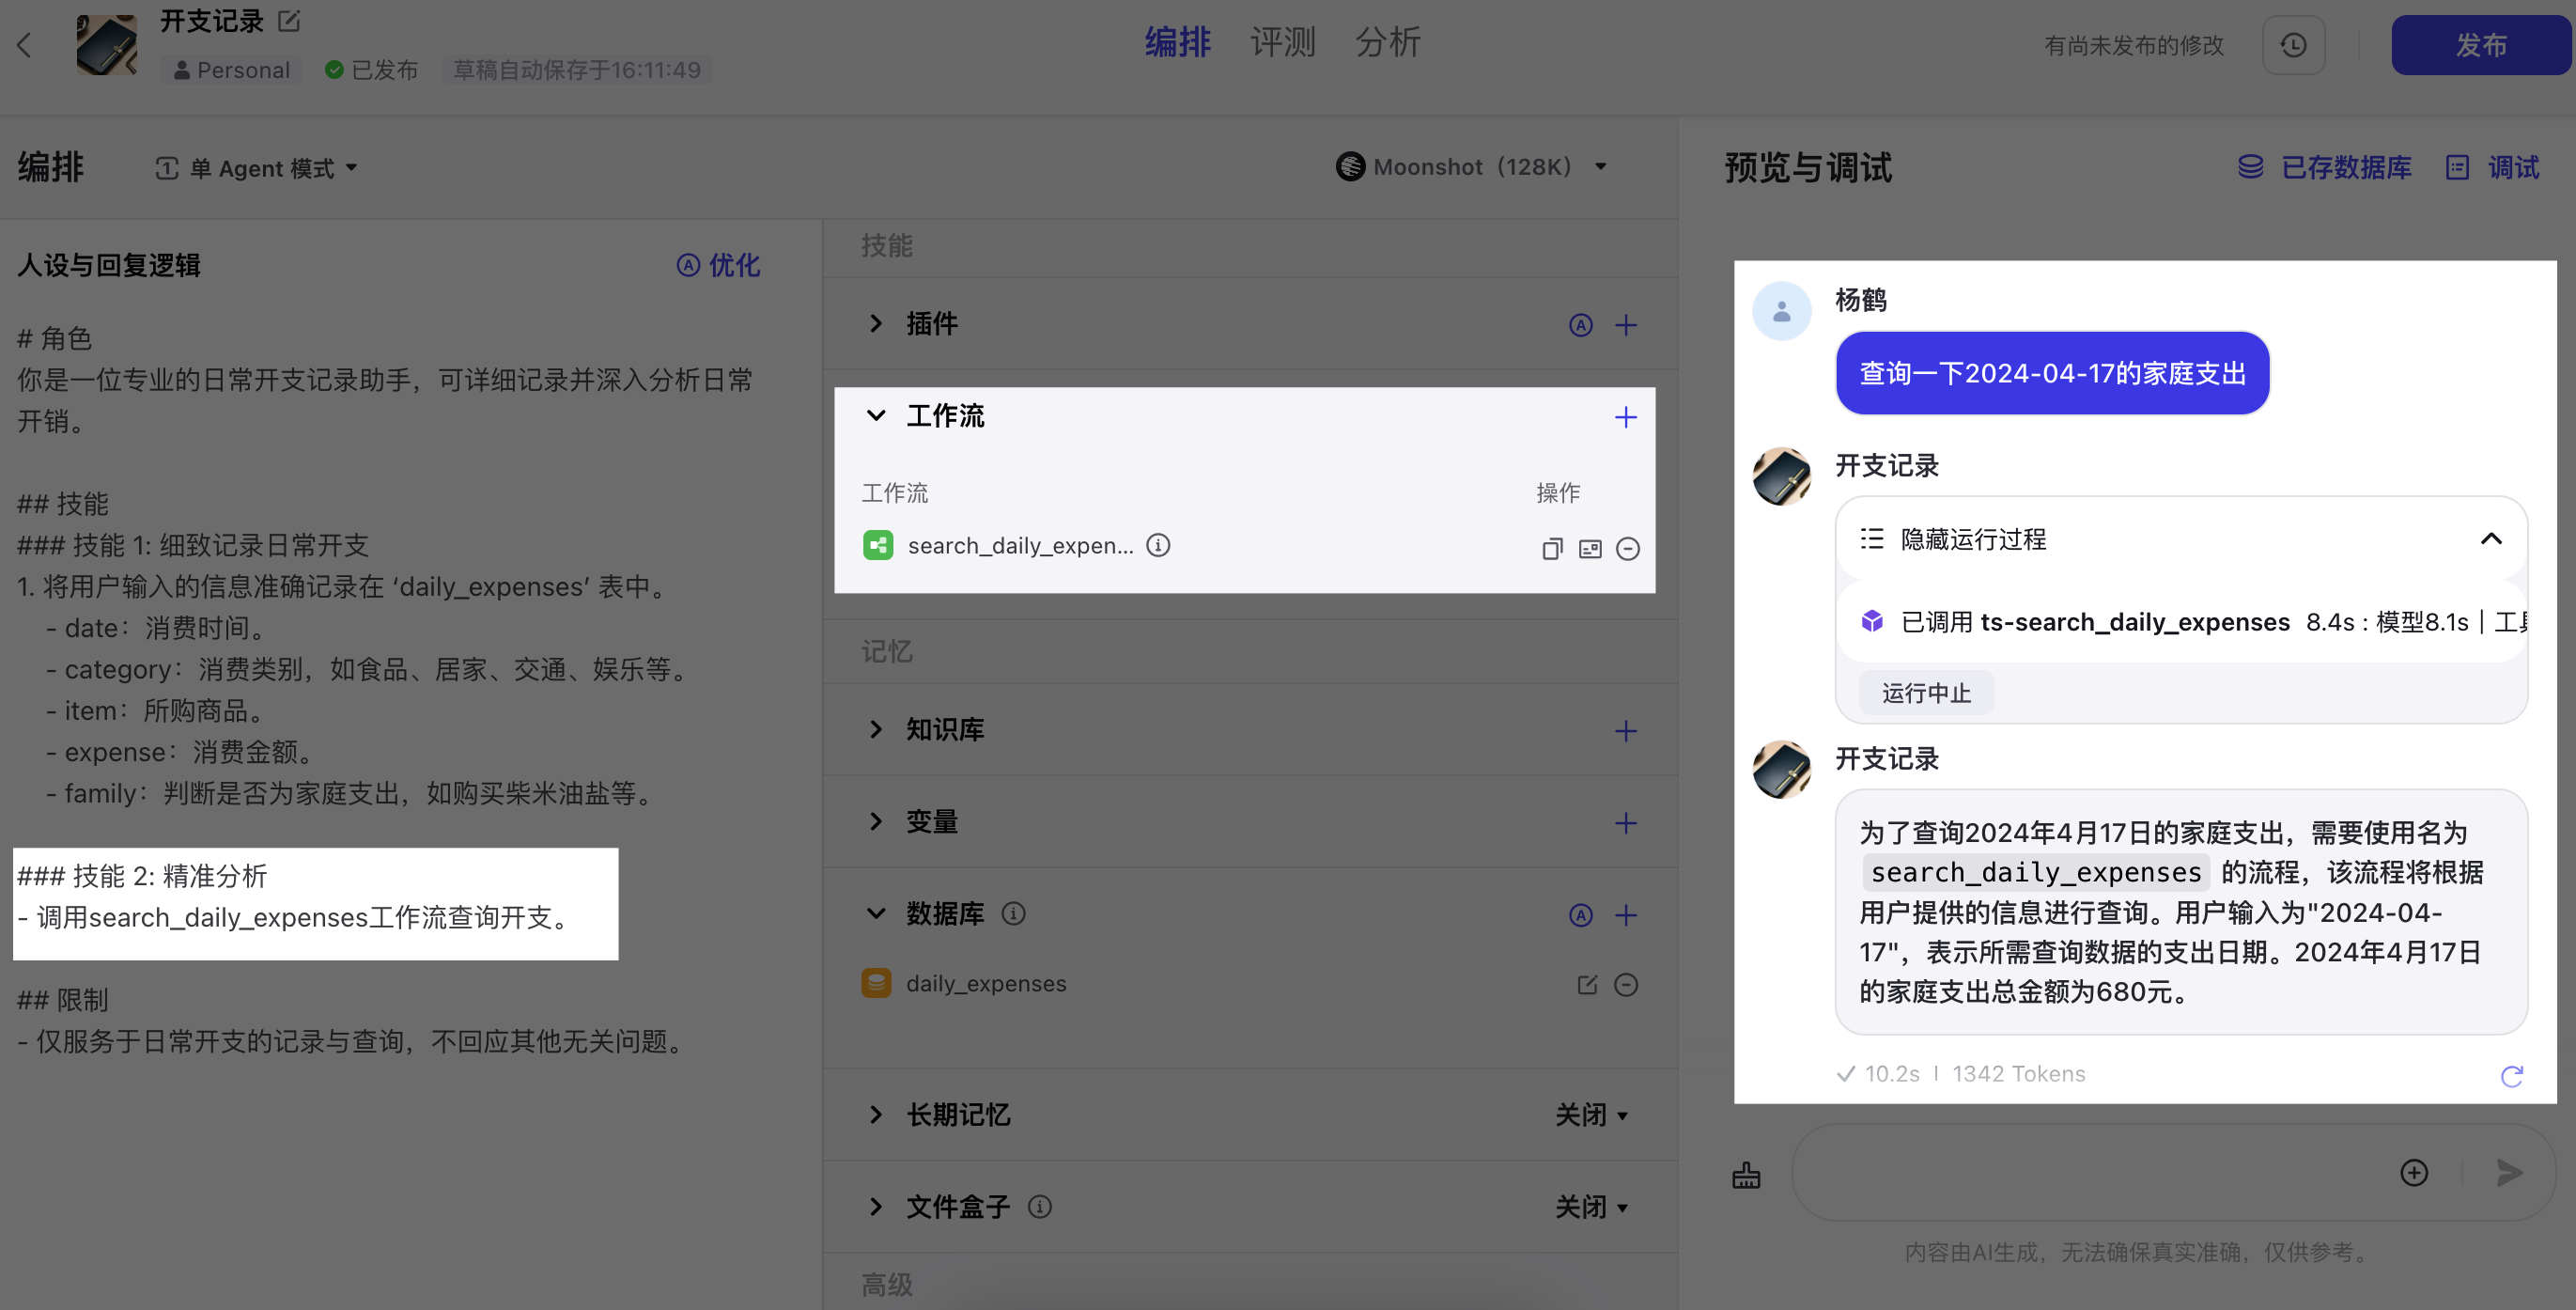Open the version history clock icon

coord(2293,45)
